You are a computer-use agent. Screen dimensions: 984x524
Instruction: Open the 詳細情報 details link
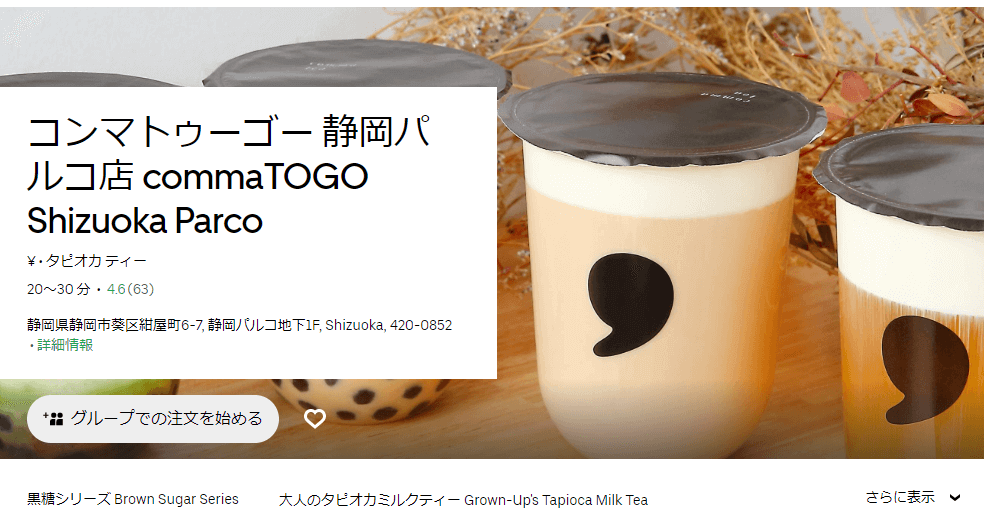pyautogui.click(x=65, y=345)
